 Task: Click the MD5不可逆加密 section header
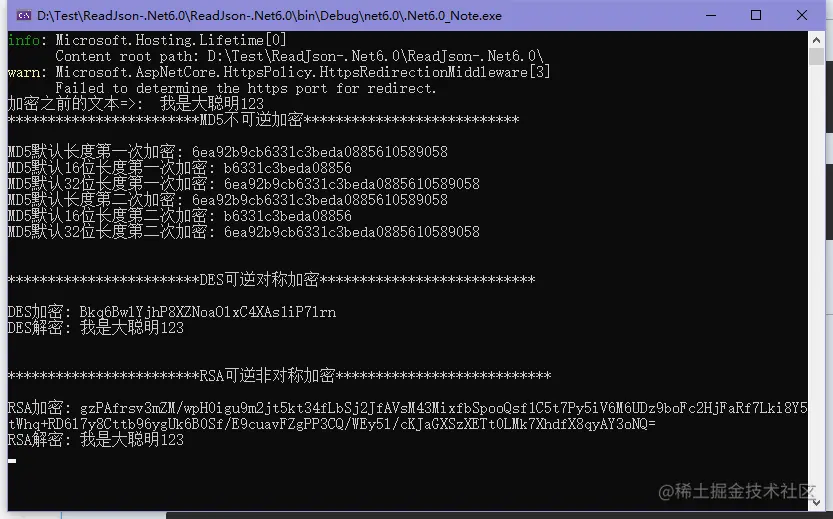tap(263, 120)
